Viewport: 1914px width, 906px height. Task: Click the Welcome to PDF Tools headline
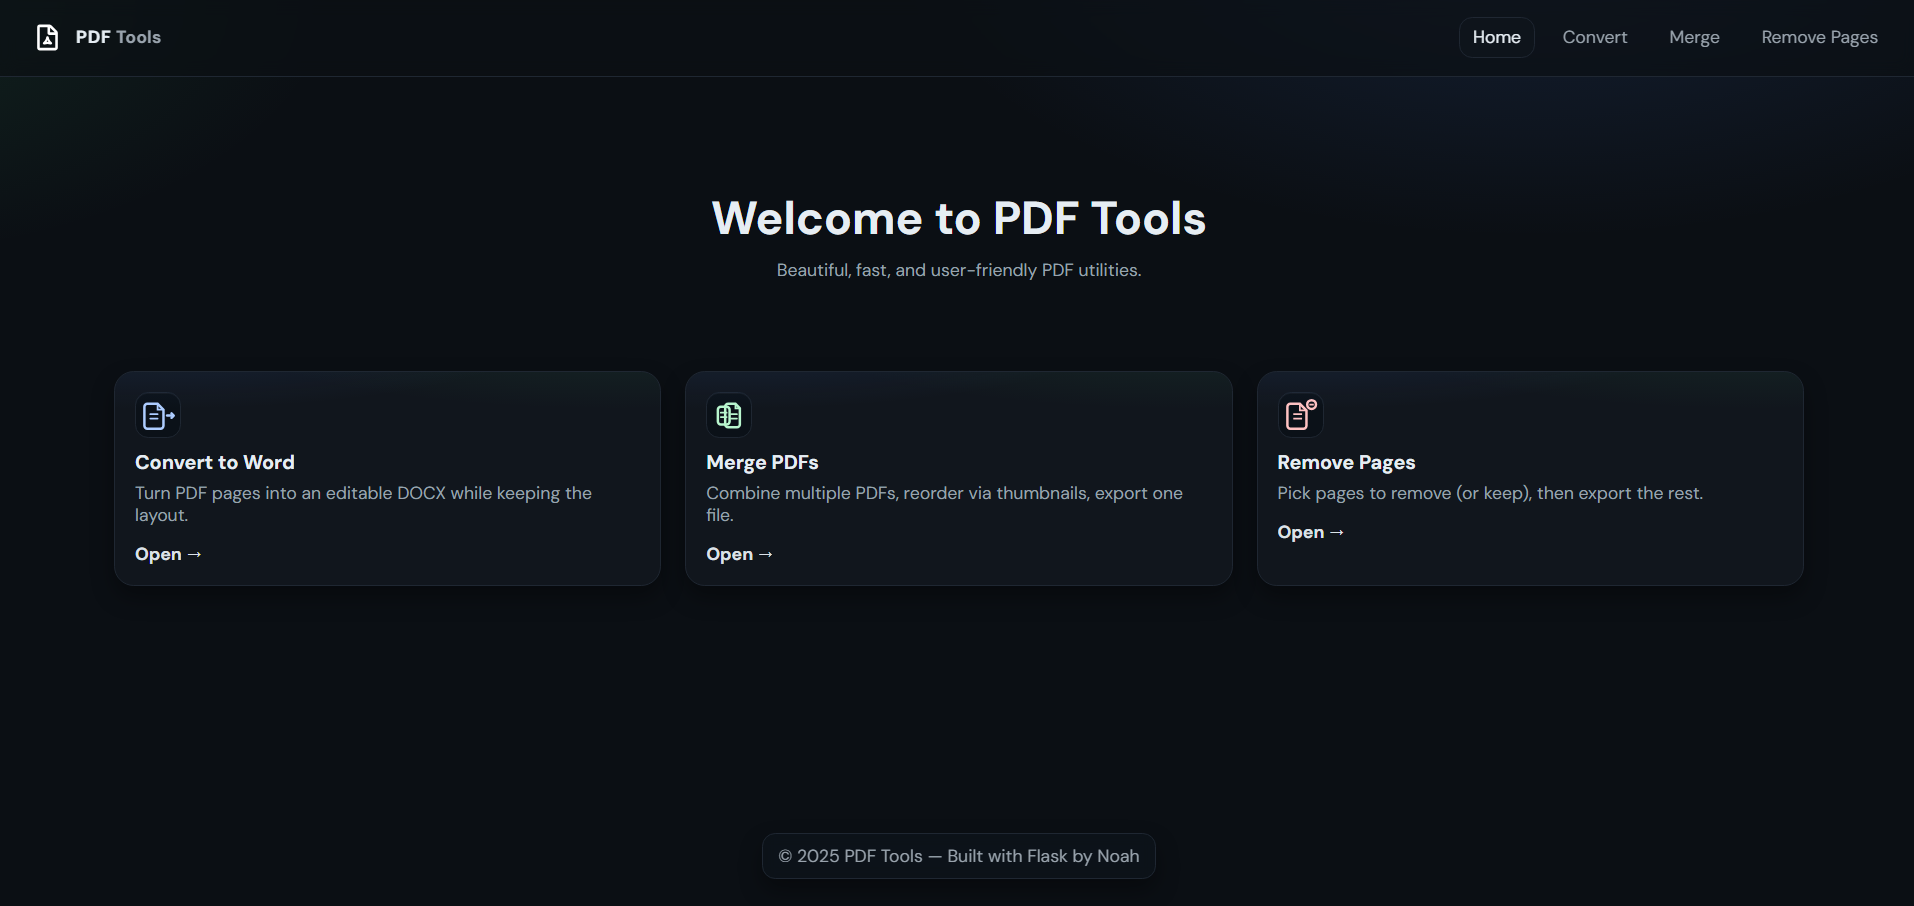(958, 218)
